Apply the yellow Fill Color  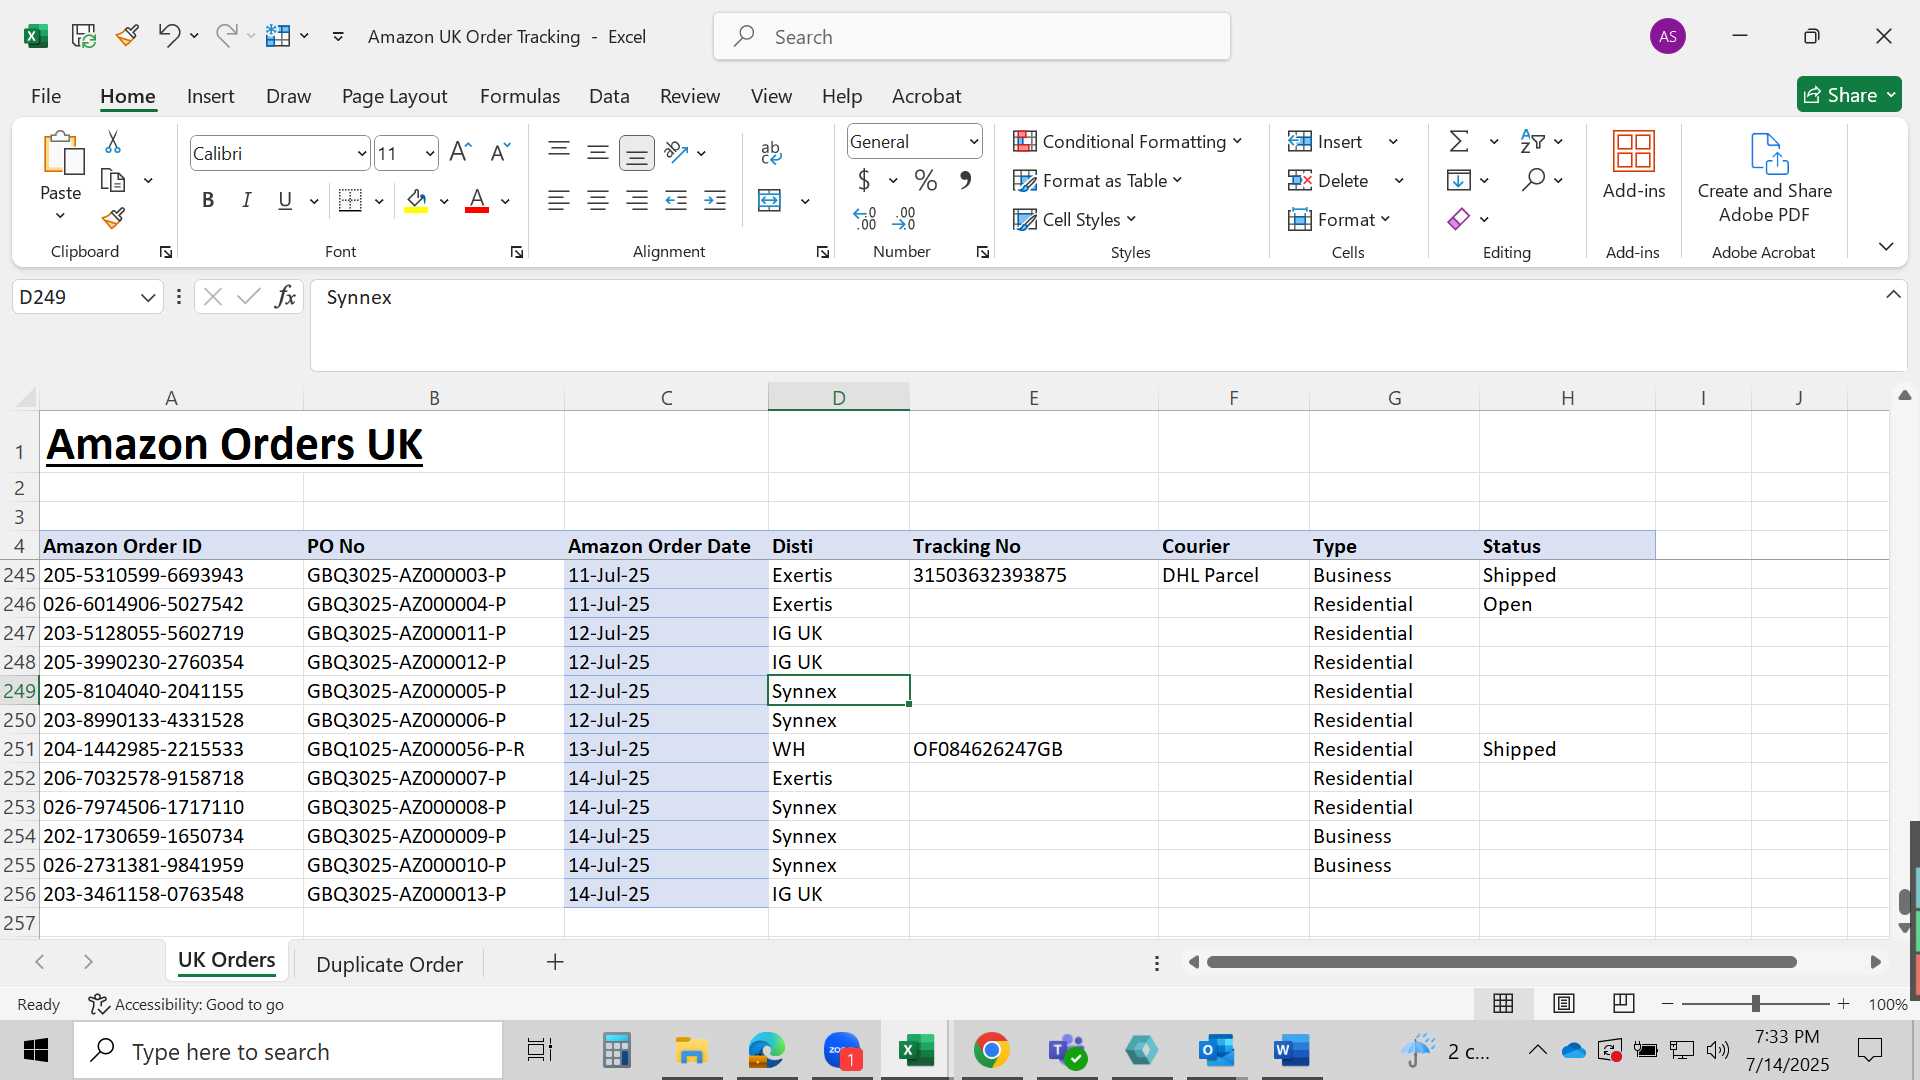point(417,201)
